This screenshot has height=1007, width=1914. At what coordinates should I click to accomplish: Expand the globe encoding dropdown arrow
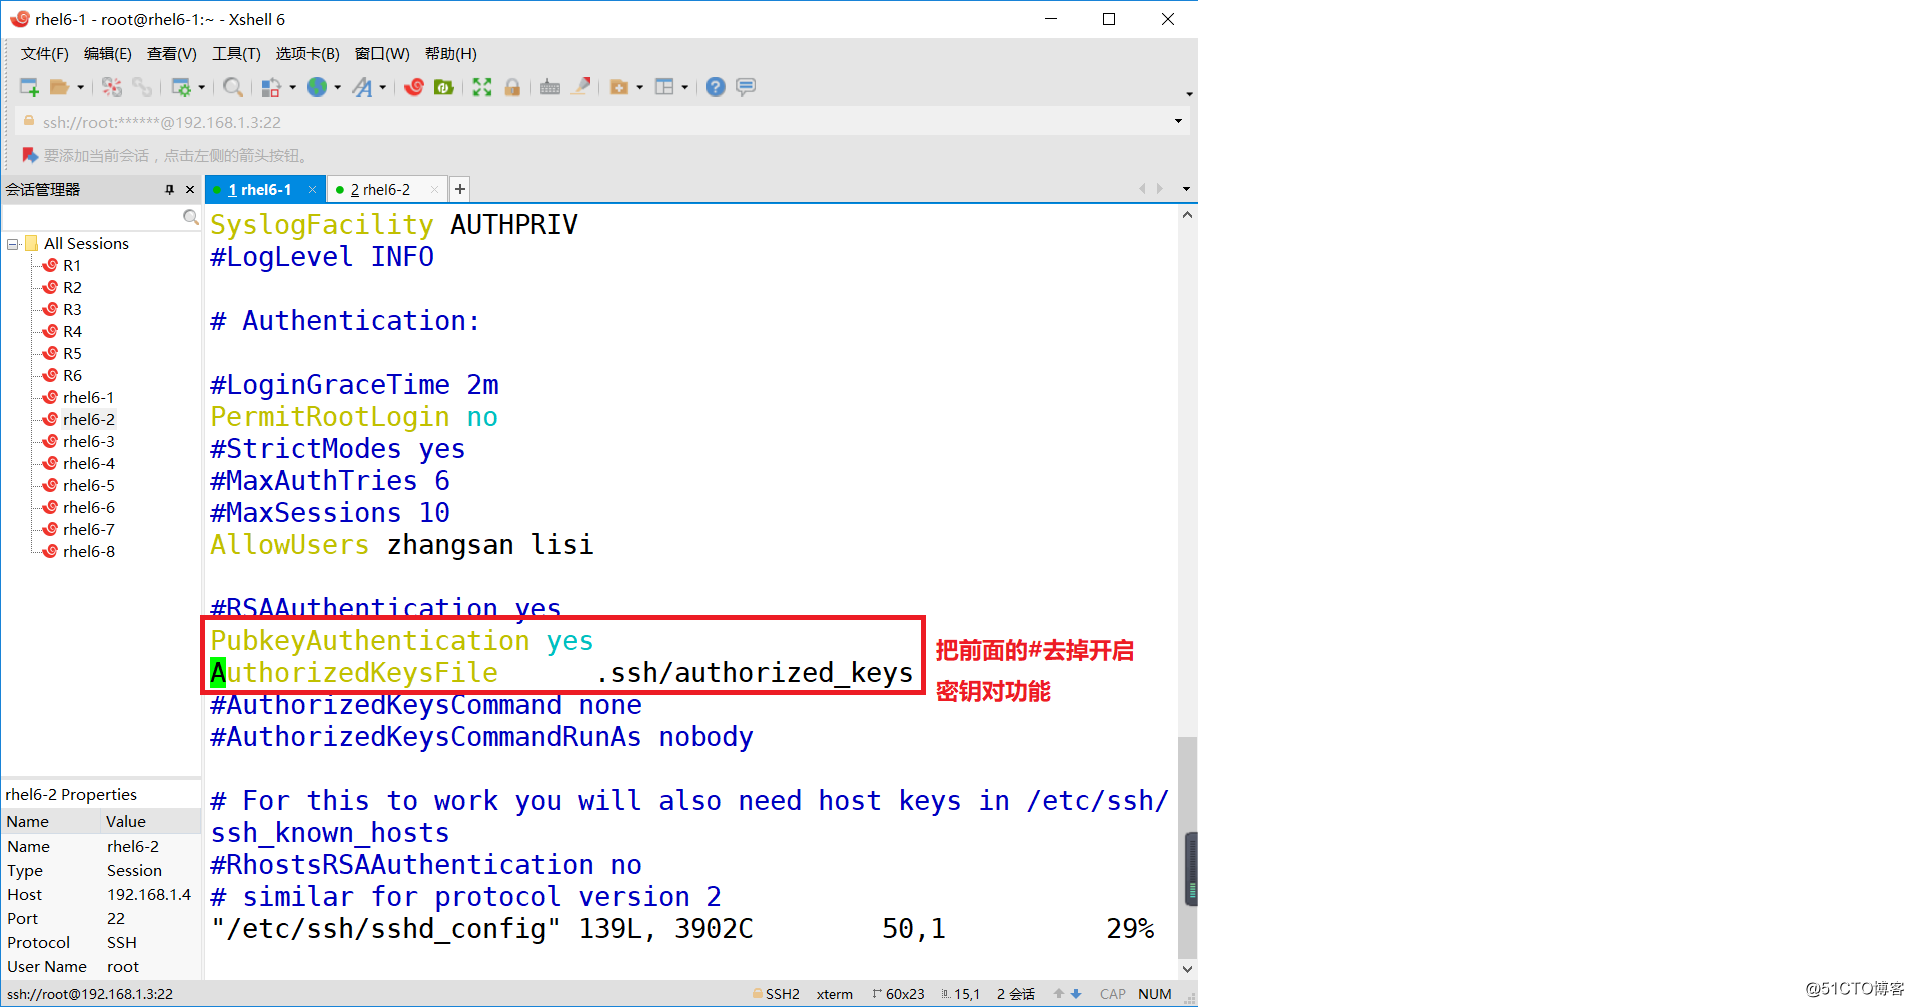coord(338,87)
